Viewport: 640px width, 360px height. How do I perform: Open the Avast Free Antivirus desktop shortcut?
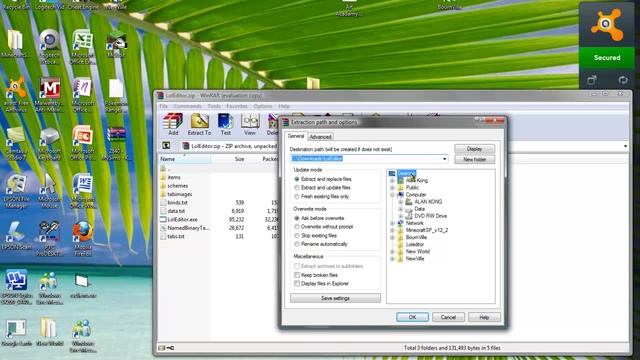coord(16,94)
